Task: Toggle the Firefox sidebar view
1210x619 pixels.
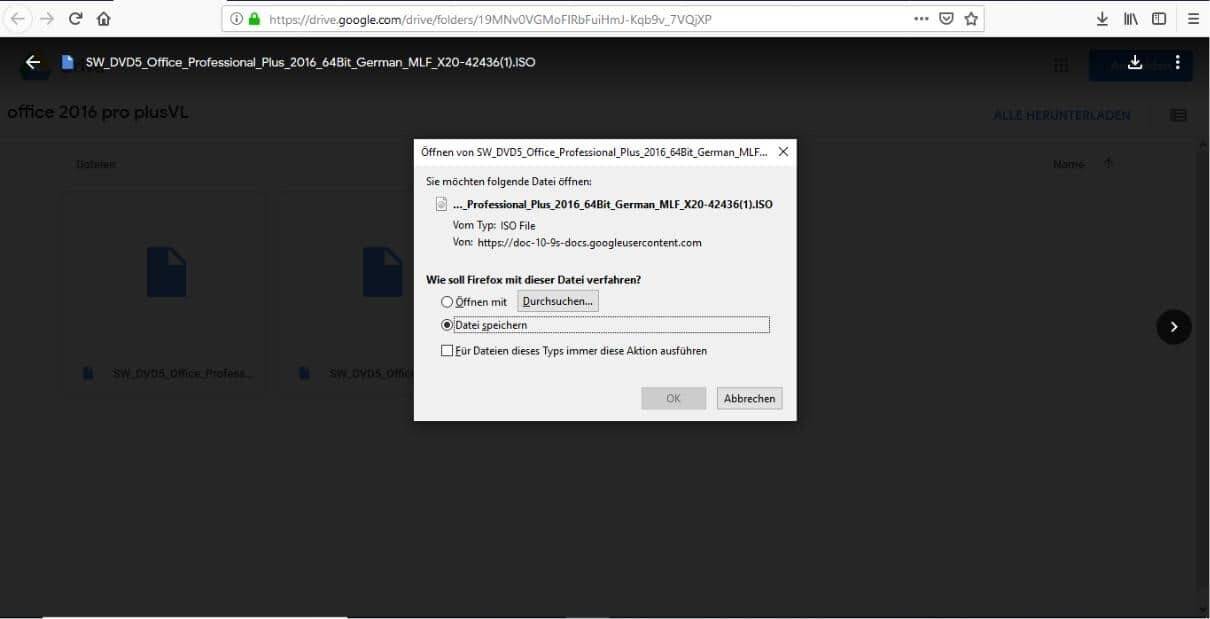Action: (1159, 19)
